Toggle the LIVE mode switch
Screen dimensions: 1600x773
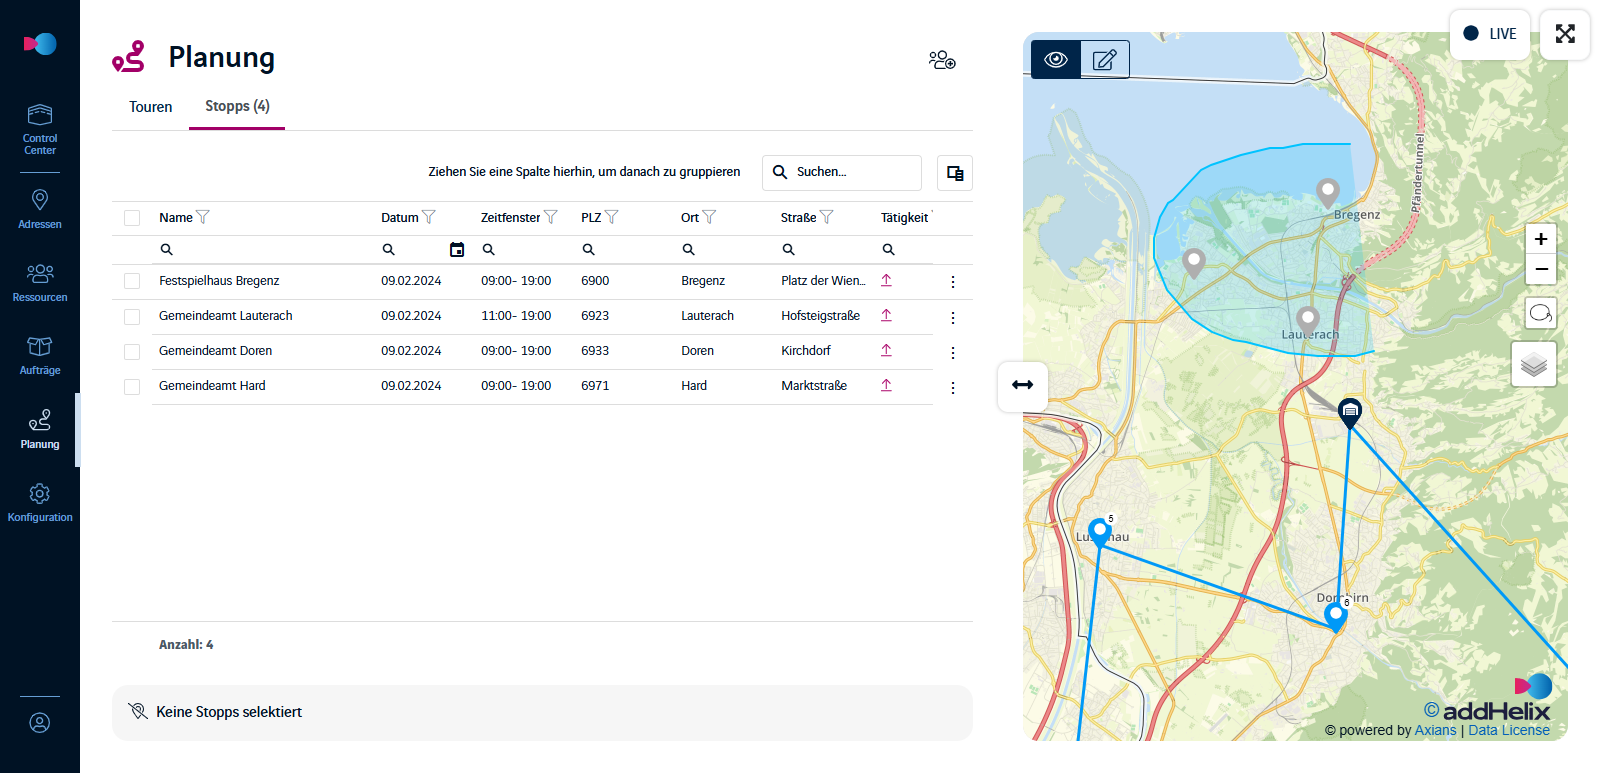click(x=1490, y=33)
